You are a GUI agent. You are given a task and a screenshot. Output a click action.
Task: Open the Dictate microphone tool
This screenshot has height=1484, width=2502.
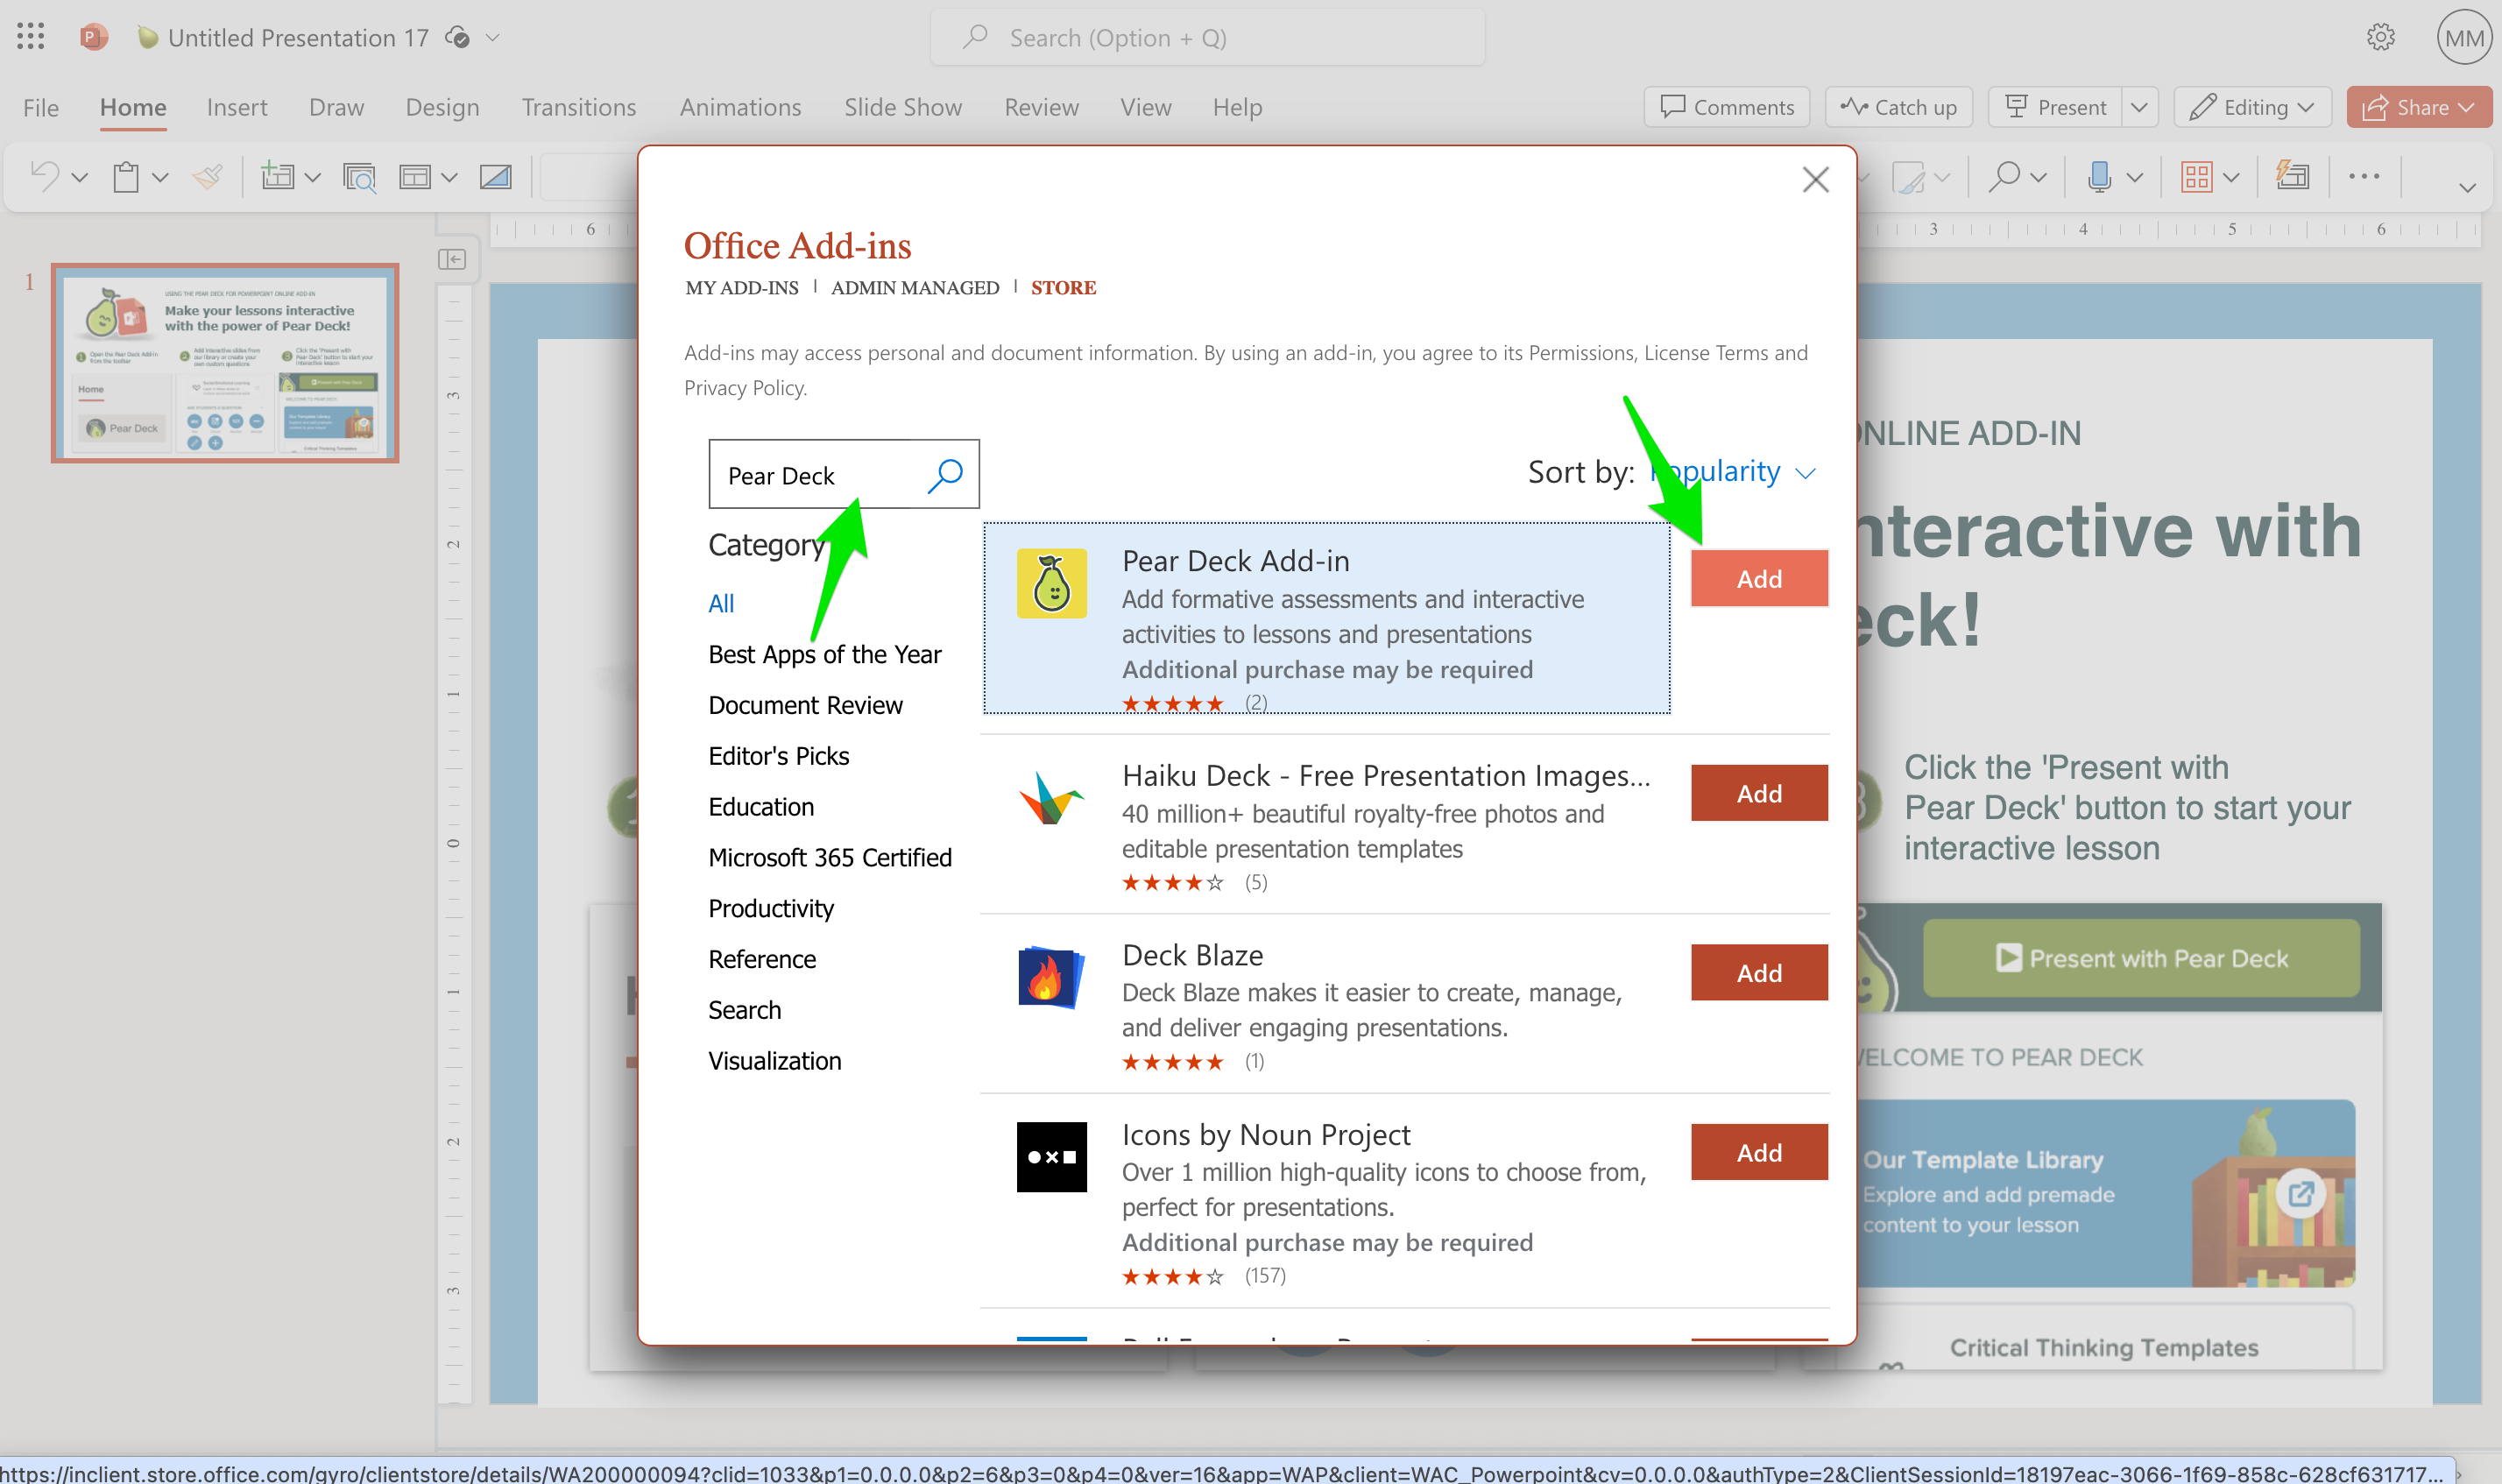[x=2100, y=177]
